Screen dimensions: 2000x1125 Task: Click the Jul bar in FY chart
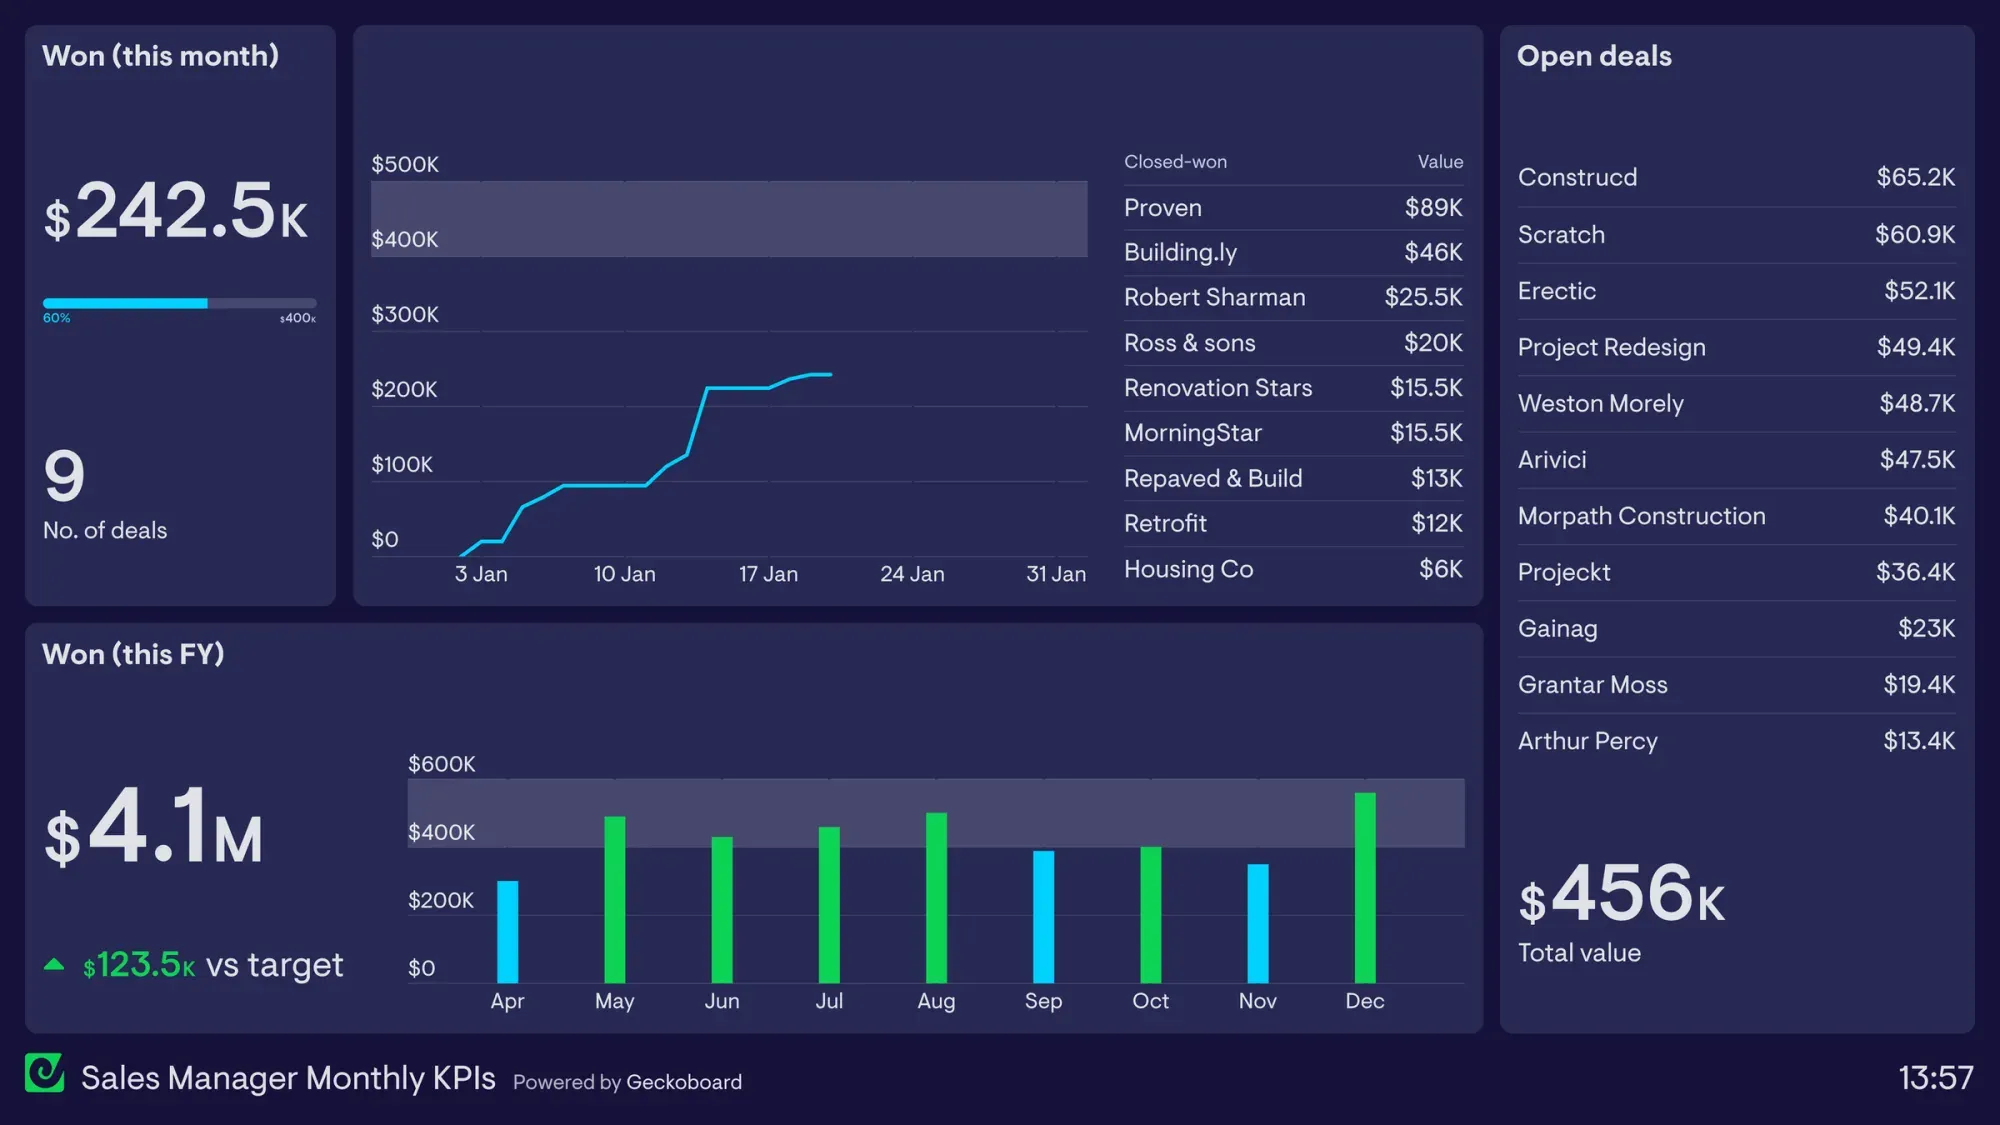coord(829,905)
